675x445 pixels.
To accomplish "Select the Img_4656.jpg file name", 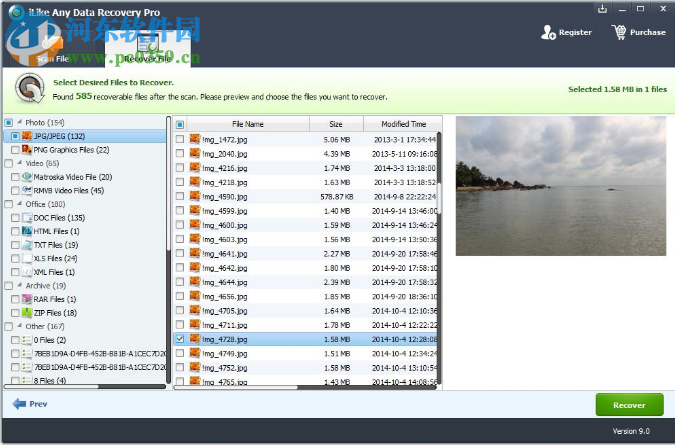I will [x=225, y=297].
